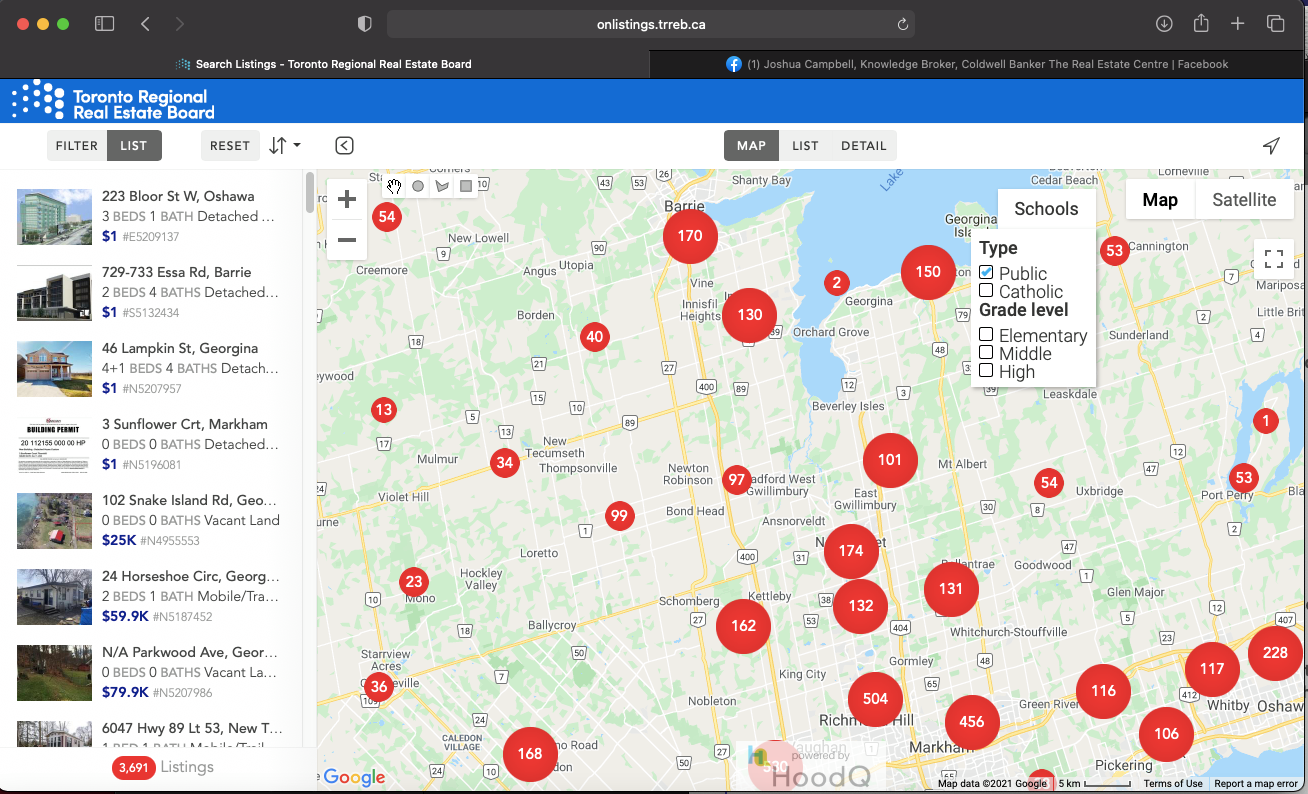Open the sort order dropdown

coord(285,146)
